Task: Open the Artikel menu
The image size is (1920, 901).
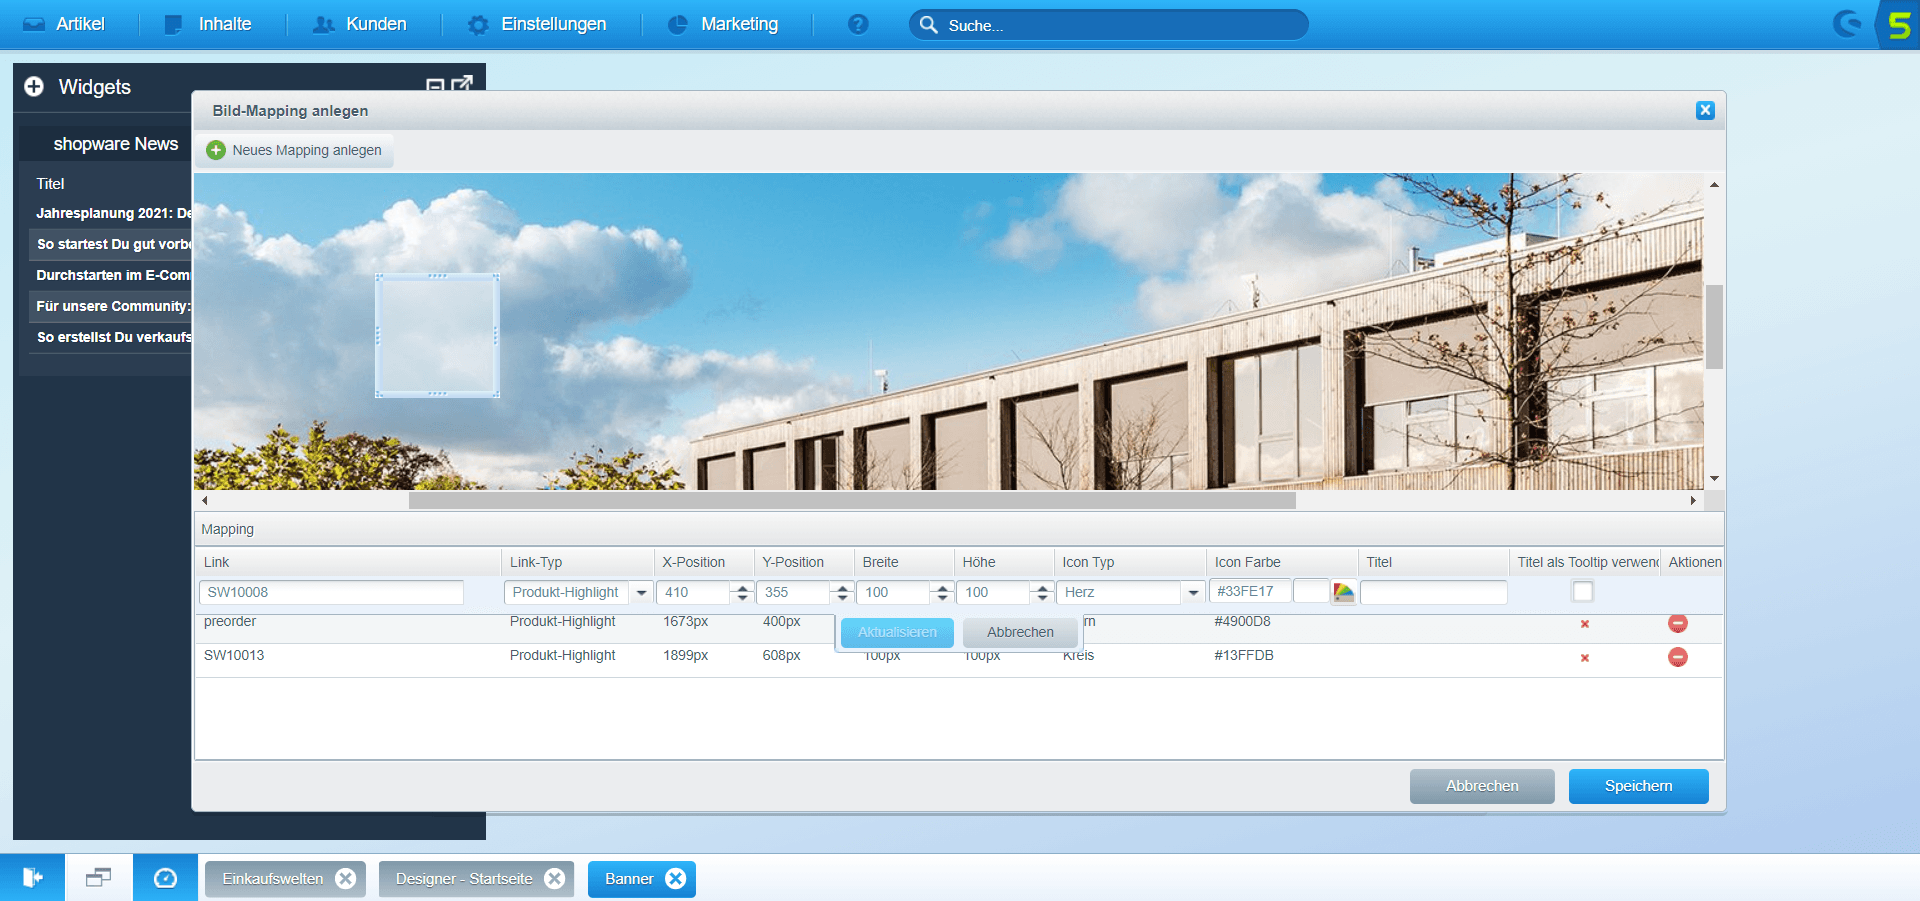Action: click(64, 24)
